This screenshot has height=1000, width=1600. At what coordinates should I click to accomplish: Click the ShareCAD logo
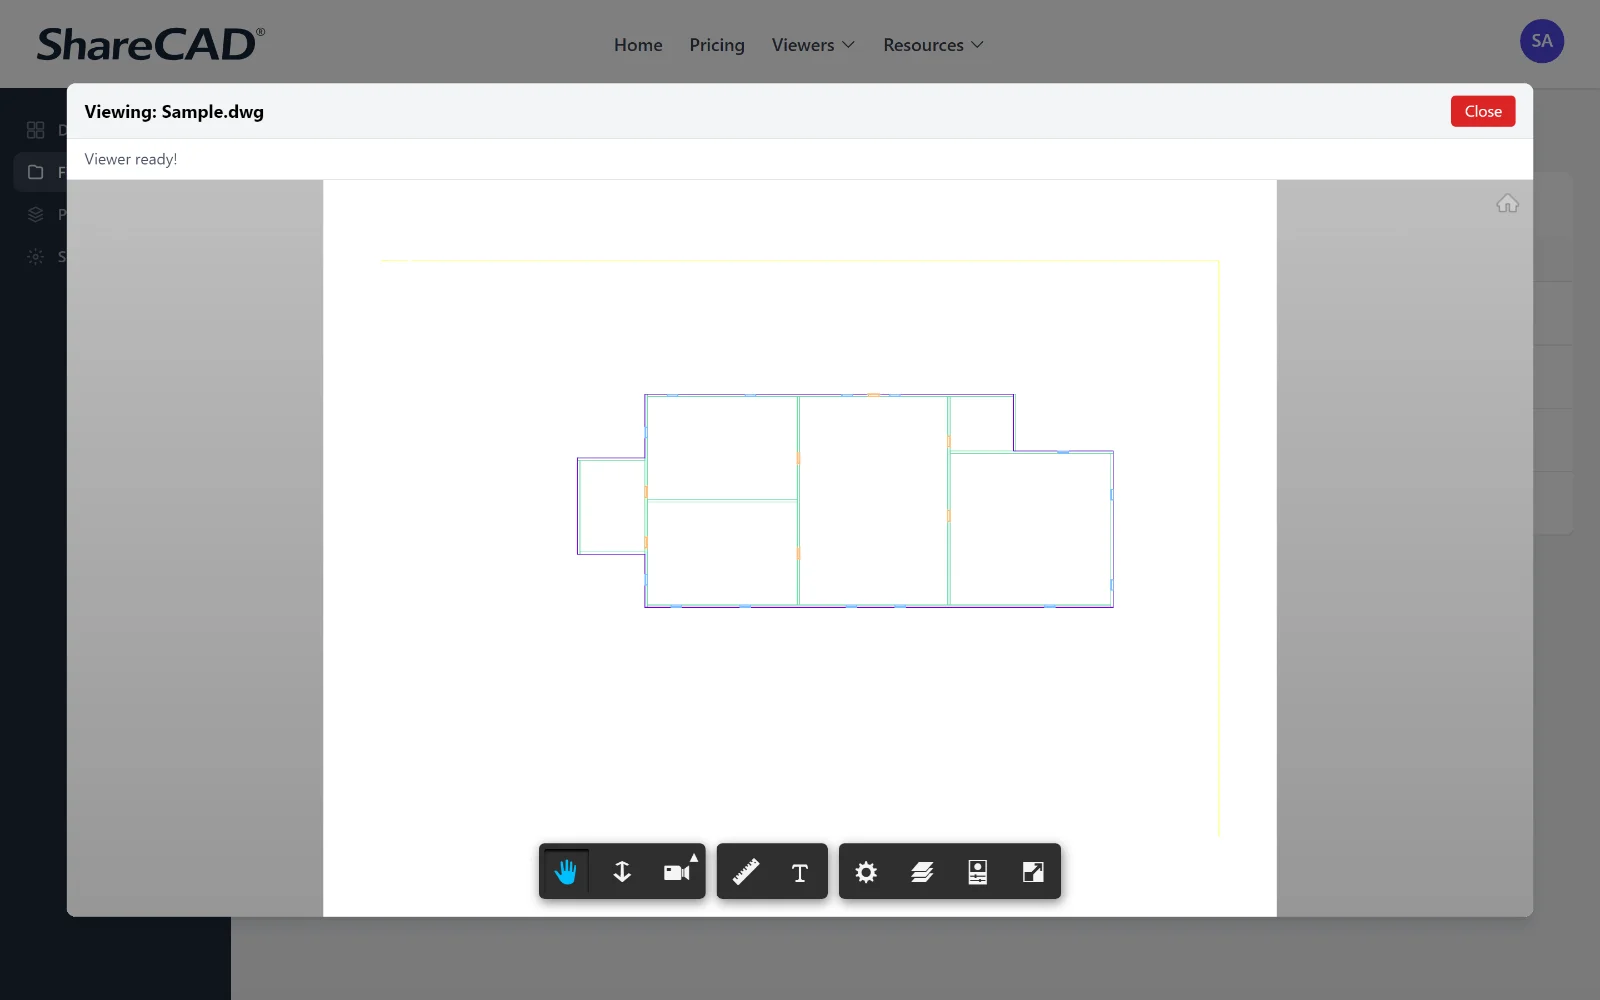coord(151,44)
